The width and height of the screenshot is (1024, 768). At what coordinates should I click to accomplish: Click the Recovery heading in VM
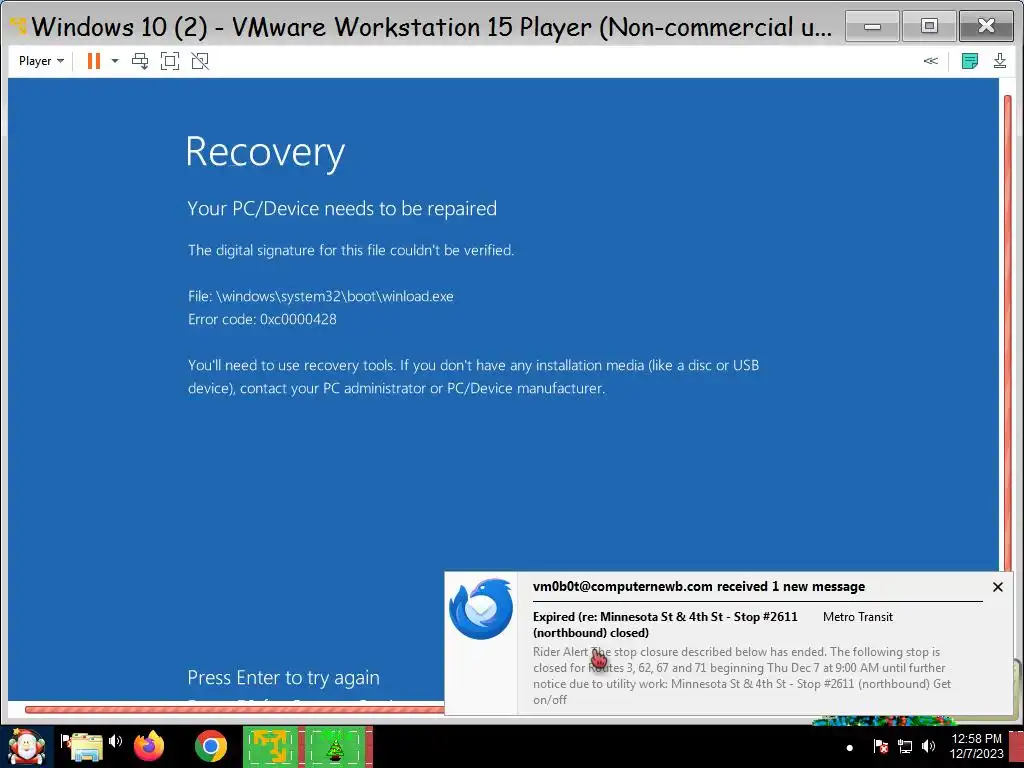pyautogui.click(x=265, y=153)
